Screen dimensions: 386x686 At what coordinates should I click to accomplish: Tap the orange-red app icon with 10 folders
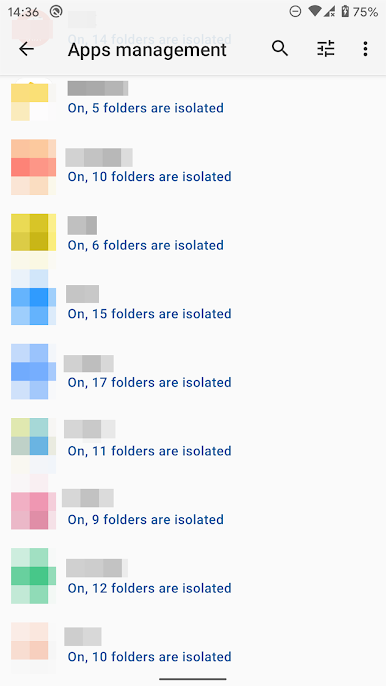tap(33, 167)
